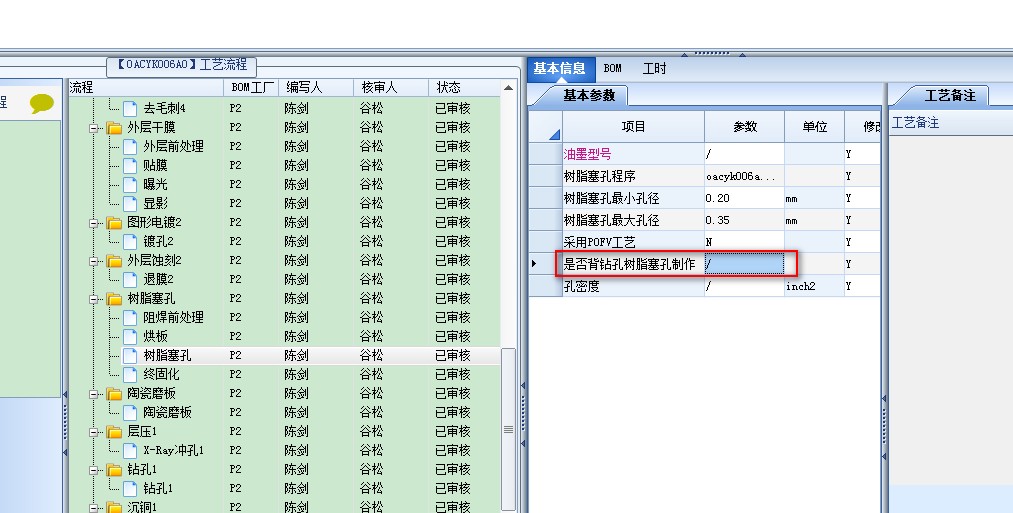
Task: Click document icon of 显影
Action: click(131, 204)
